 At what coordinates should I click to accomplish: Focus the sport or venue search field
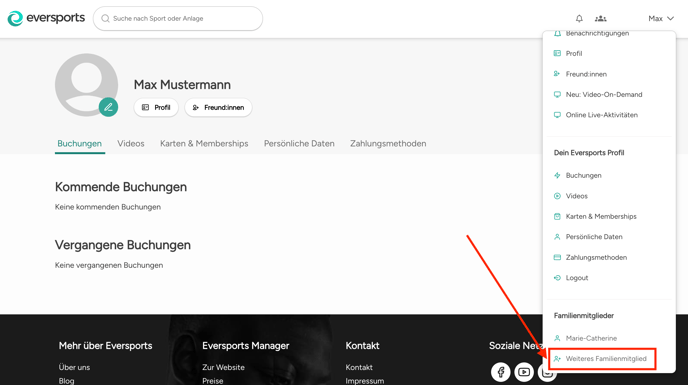tap(178, 18)
